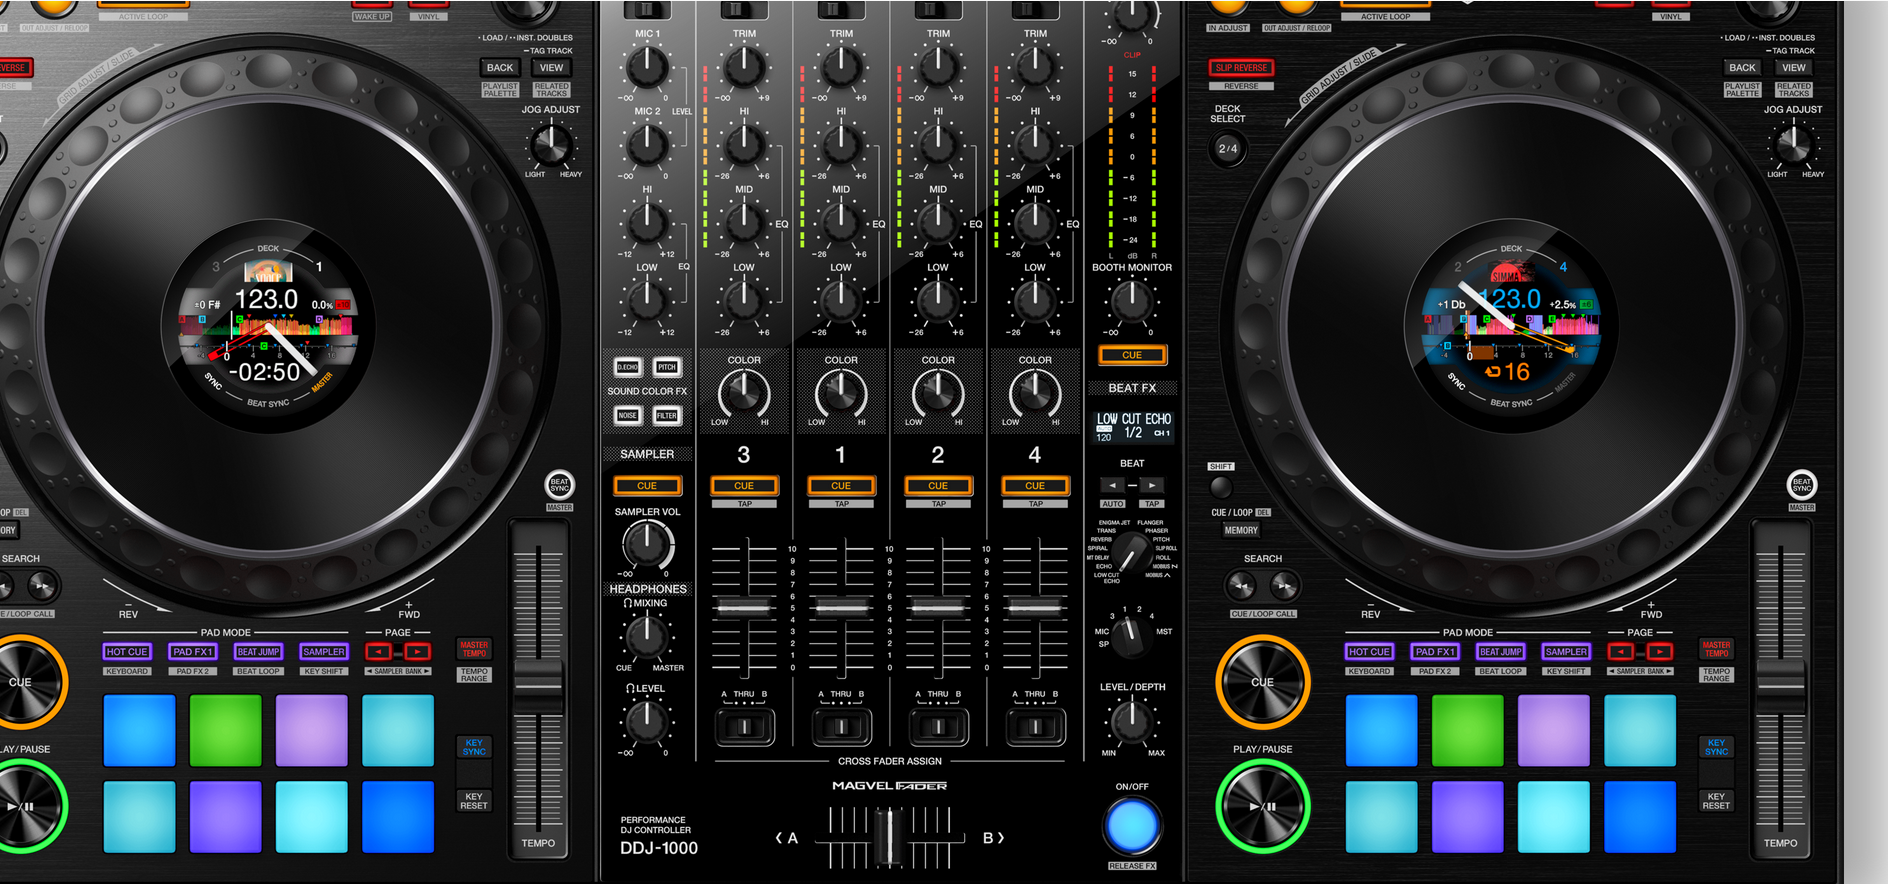Image resolution: width=1888 pixels, height=884 pixels.
Task: Enable the FILTER sound color FX button
Action: coord(667,415)
